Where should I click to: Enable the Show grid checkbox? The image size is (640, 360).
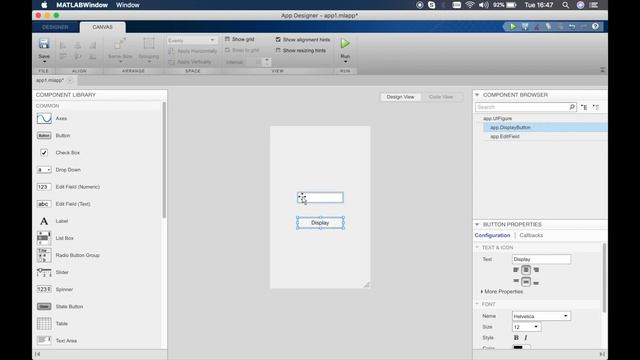coord(227,39)
